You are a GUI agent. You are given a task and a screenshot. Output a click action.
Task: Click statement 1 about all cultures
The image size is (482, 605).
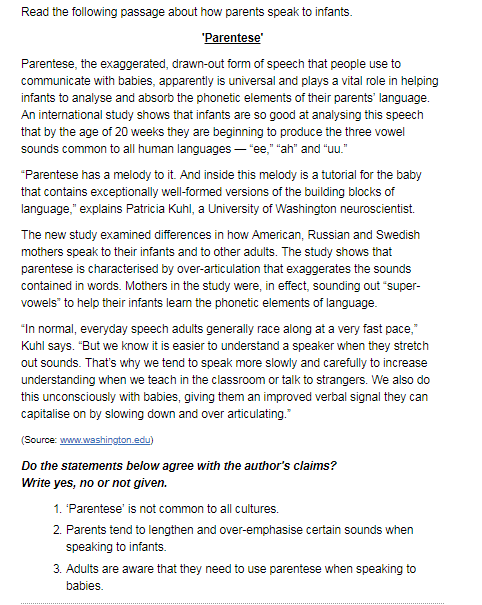[166, 509]
